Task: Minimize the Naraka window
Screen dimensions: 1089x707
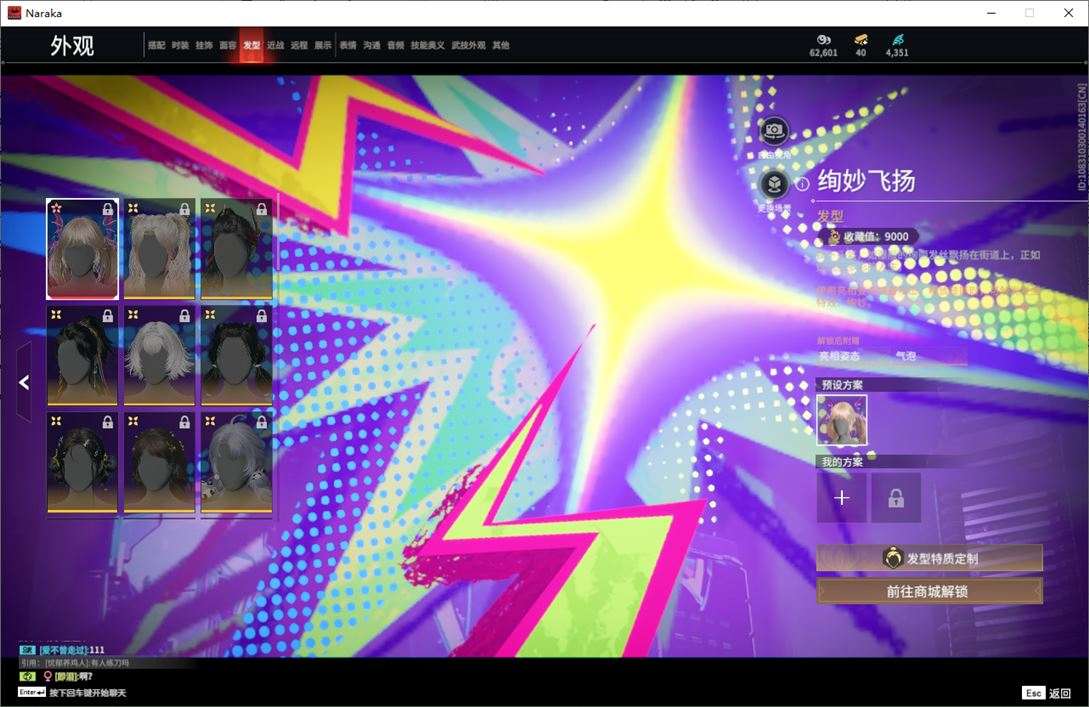Action: click(x=992, y=13)
